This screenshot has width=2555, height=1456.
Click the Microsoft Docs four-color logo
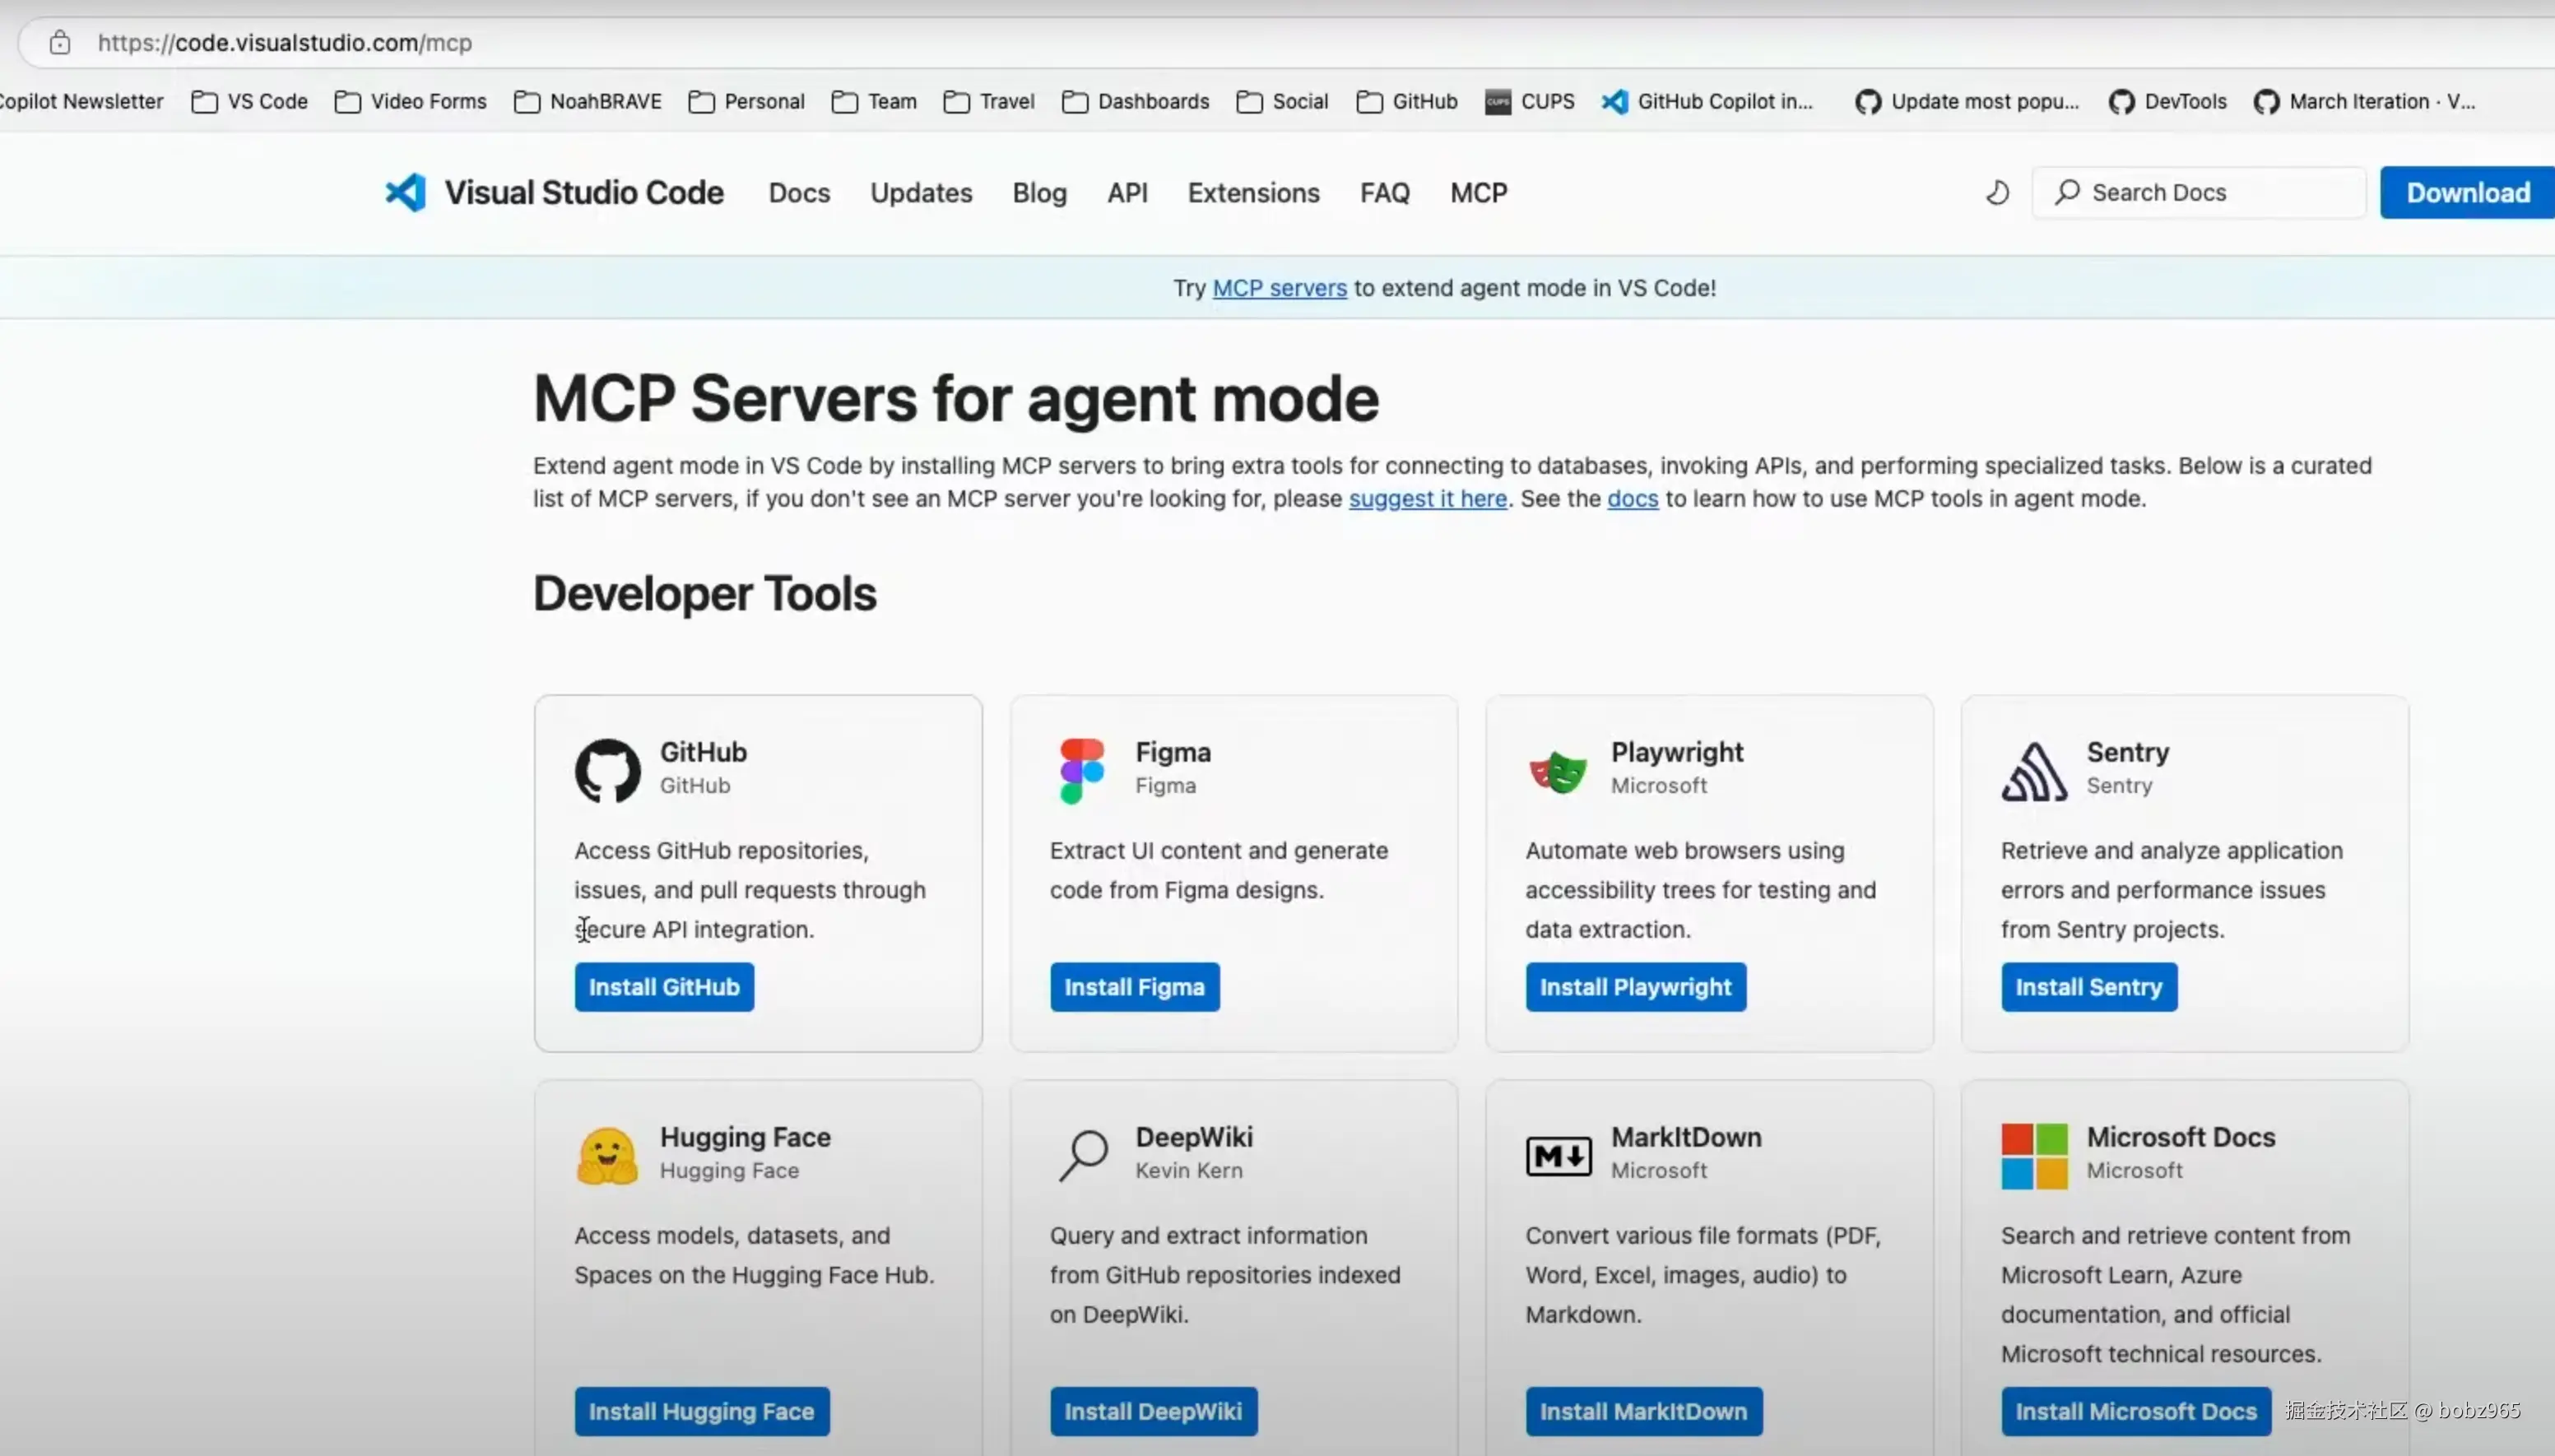2033,1156
